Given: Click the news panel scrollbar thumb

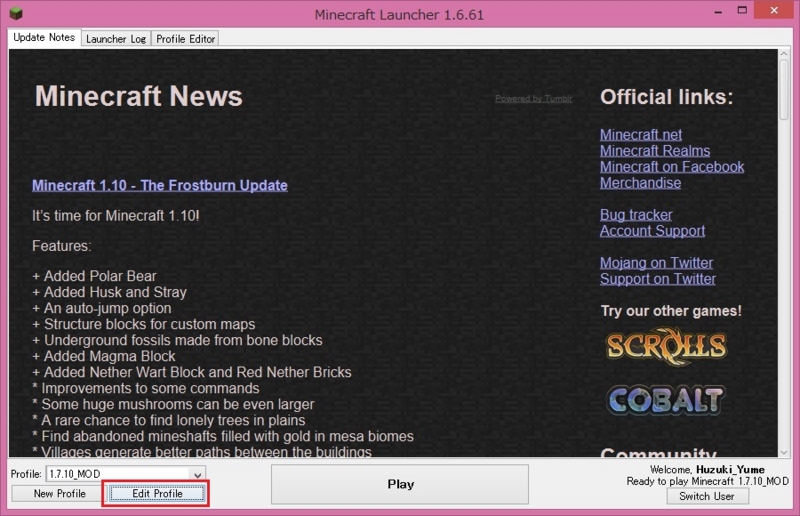Looking at the screenshot, I should tap(784, 90).
